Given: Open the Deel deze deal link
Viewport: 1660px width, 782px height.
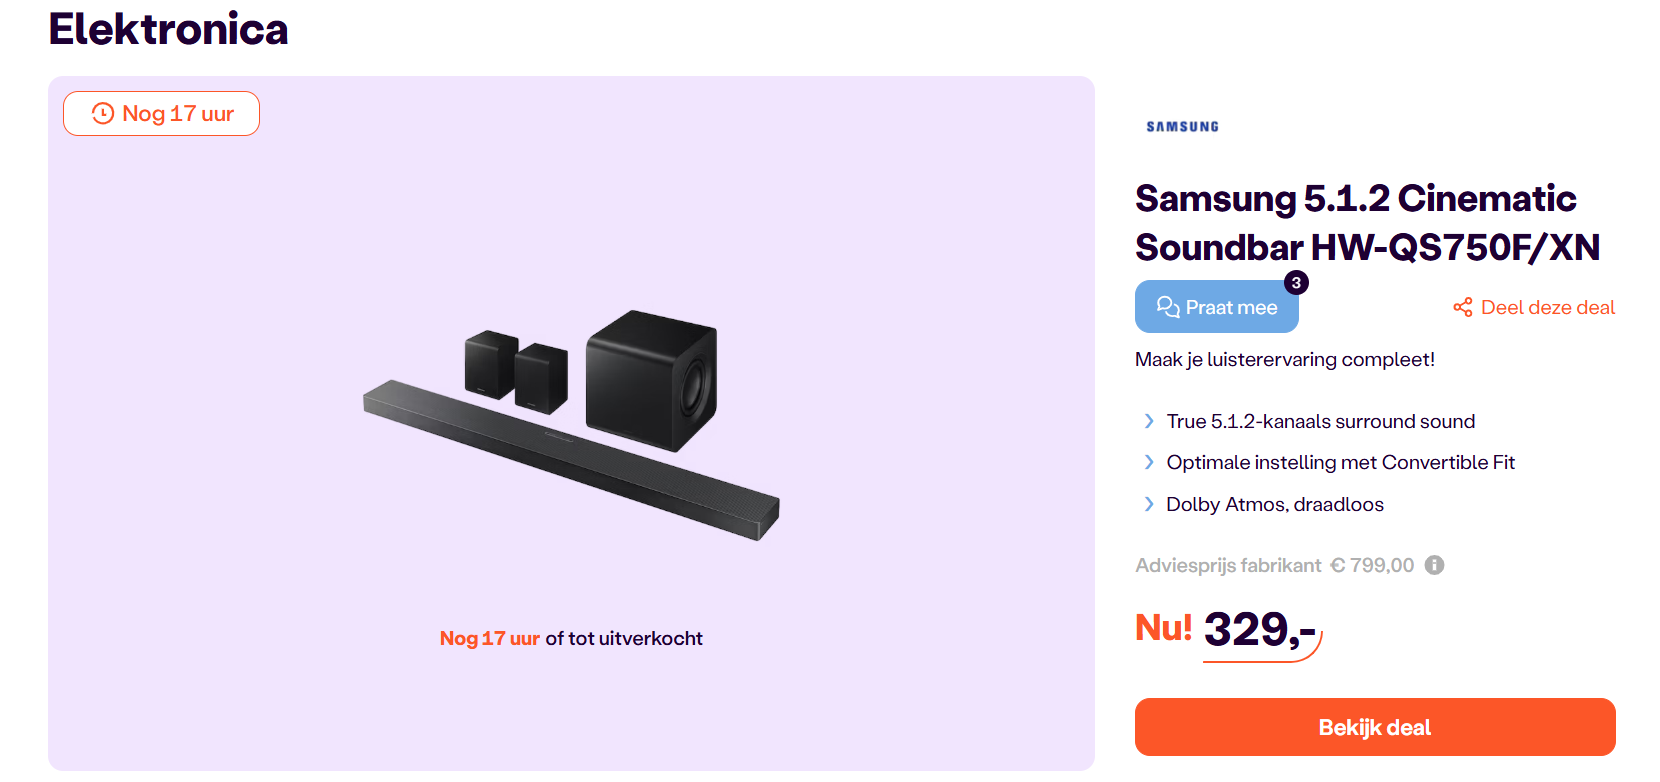Looking at the screenshot, I should 1547,307.
